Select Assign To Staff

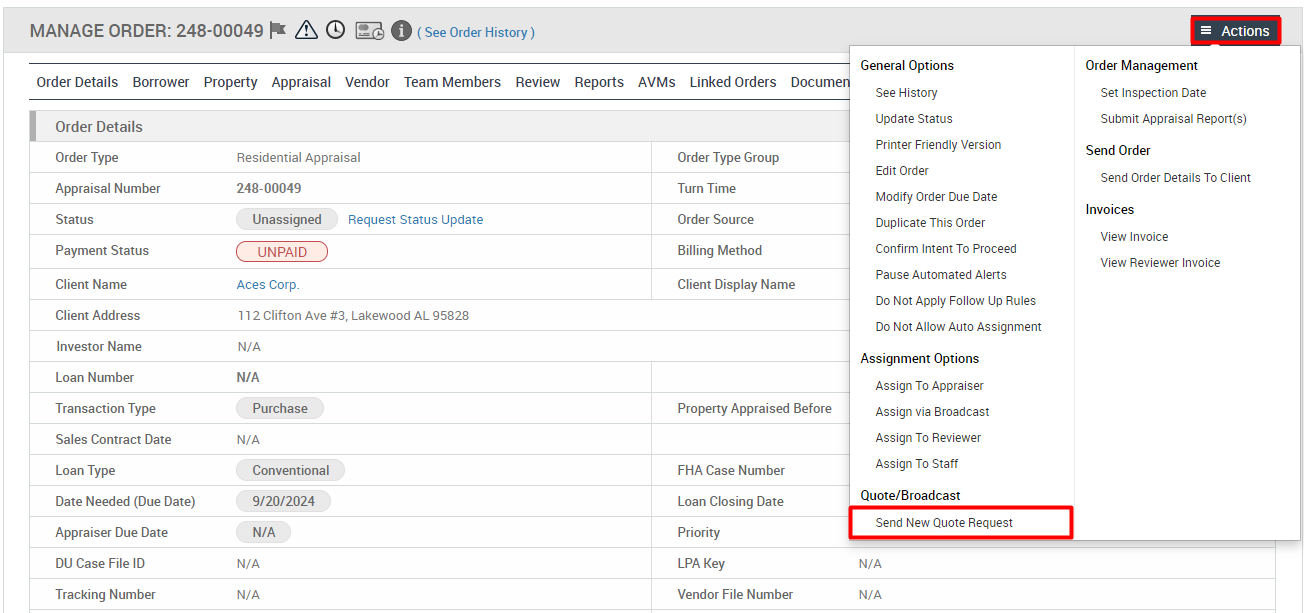pyautogui.click(x=917, y=464)
